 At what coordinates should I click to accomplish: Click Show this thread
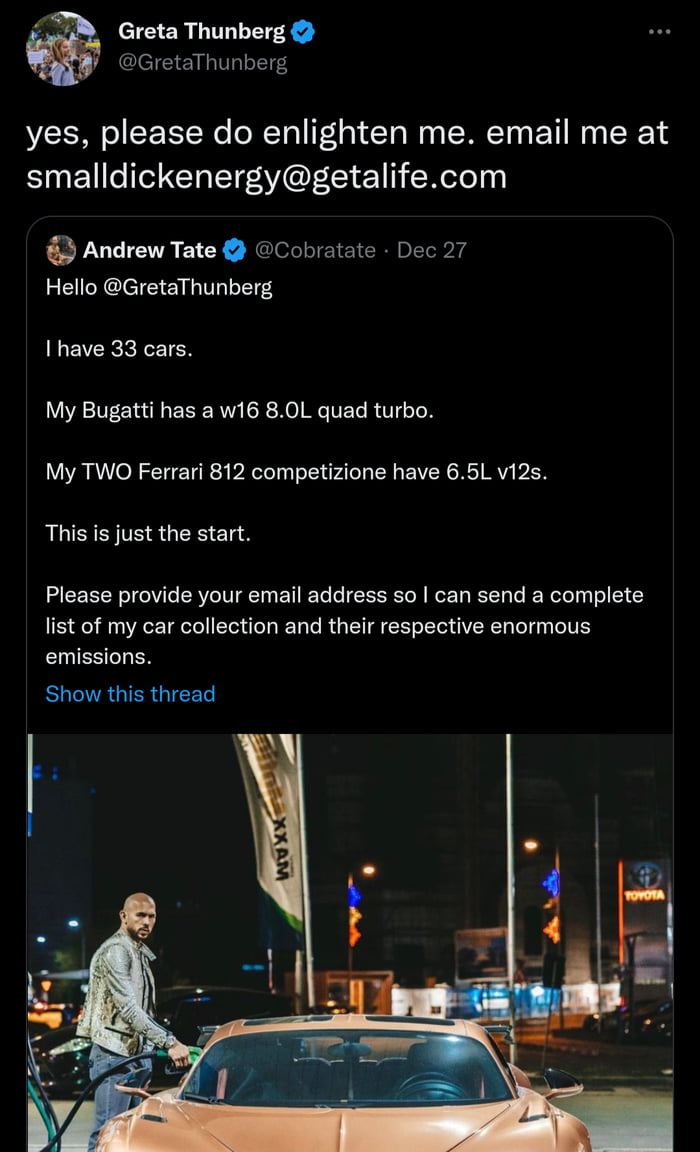[130, 694]
